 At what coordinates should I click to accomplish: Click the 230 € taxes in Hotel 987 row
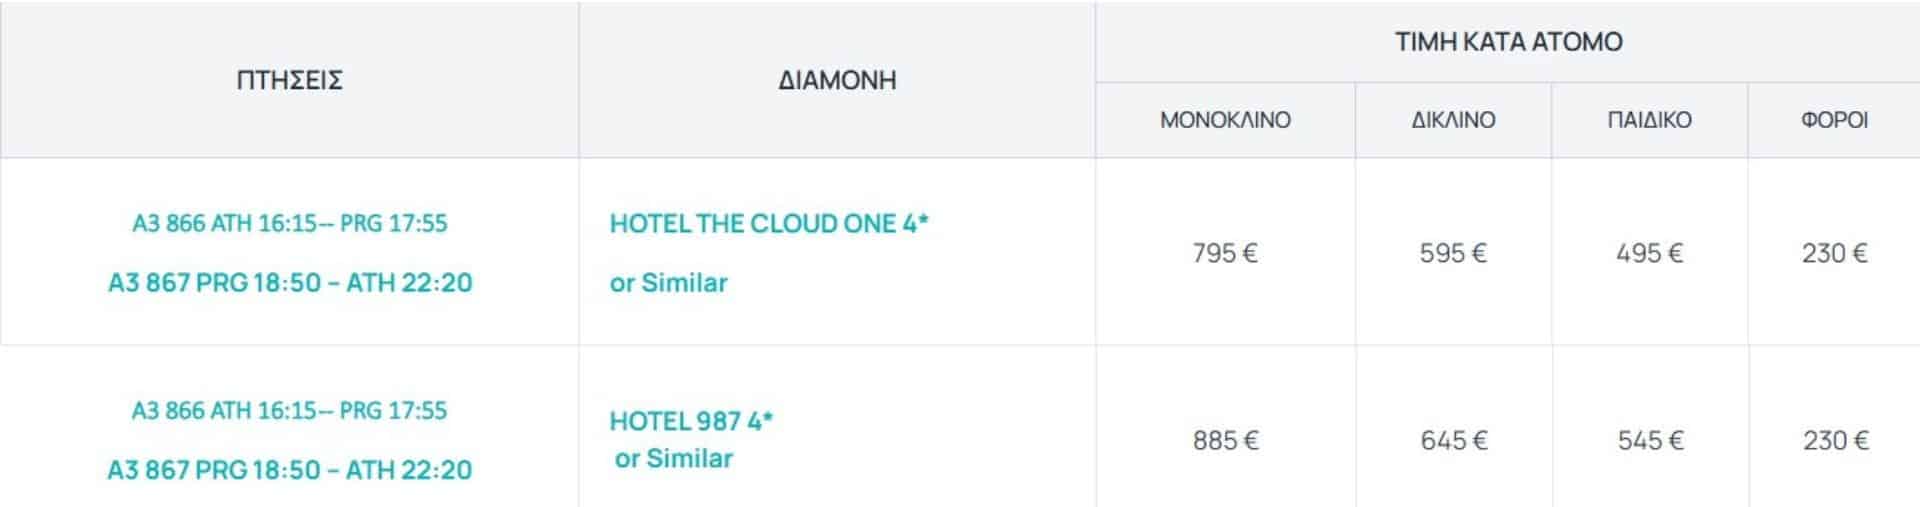pyautogui.click(x=1835, y=440)
